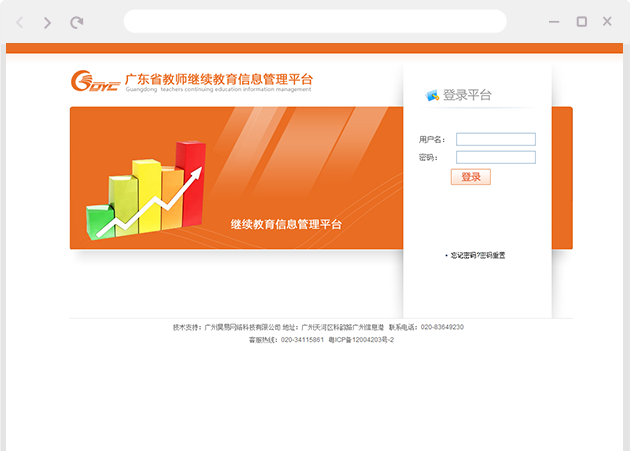Click the browser address bar
Viewport: 630px width, 451px height.
315,22
